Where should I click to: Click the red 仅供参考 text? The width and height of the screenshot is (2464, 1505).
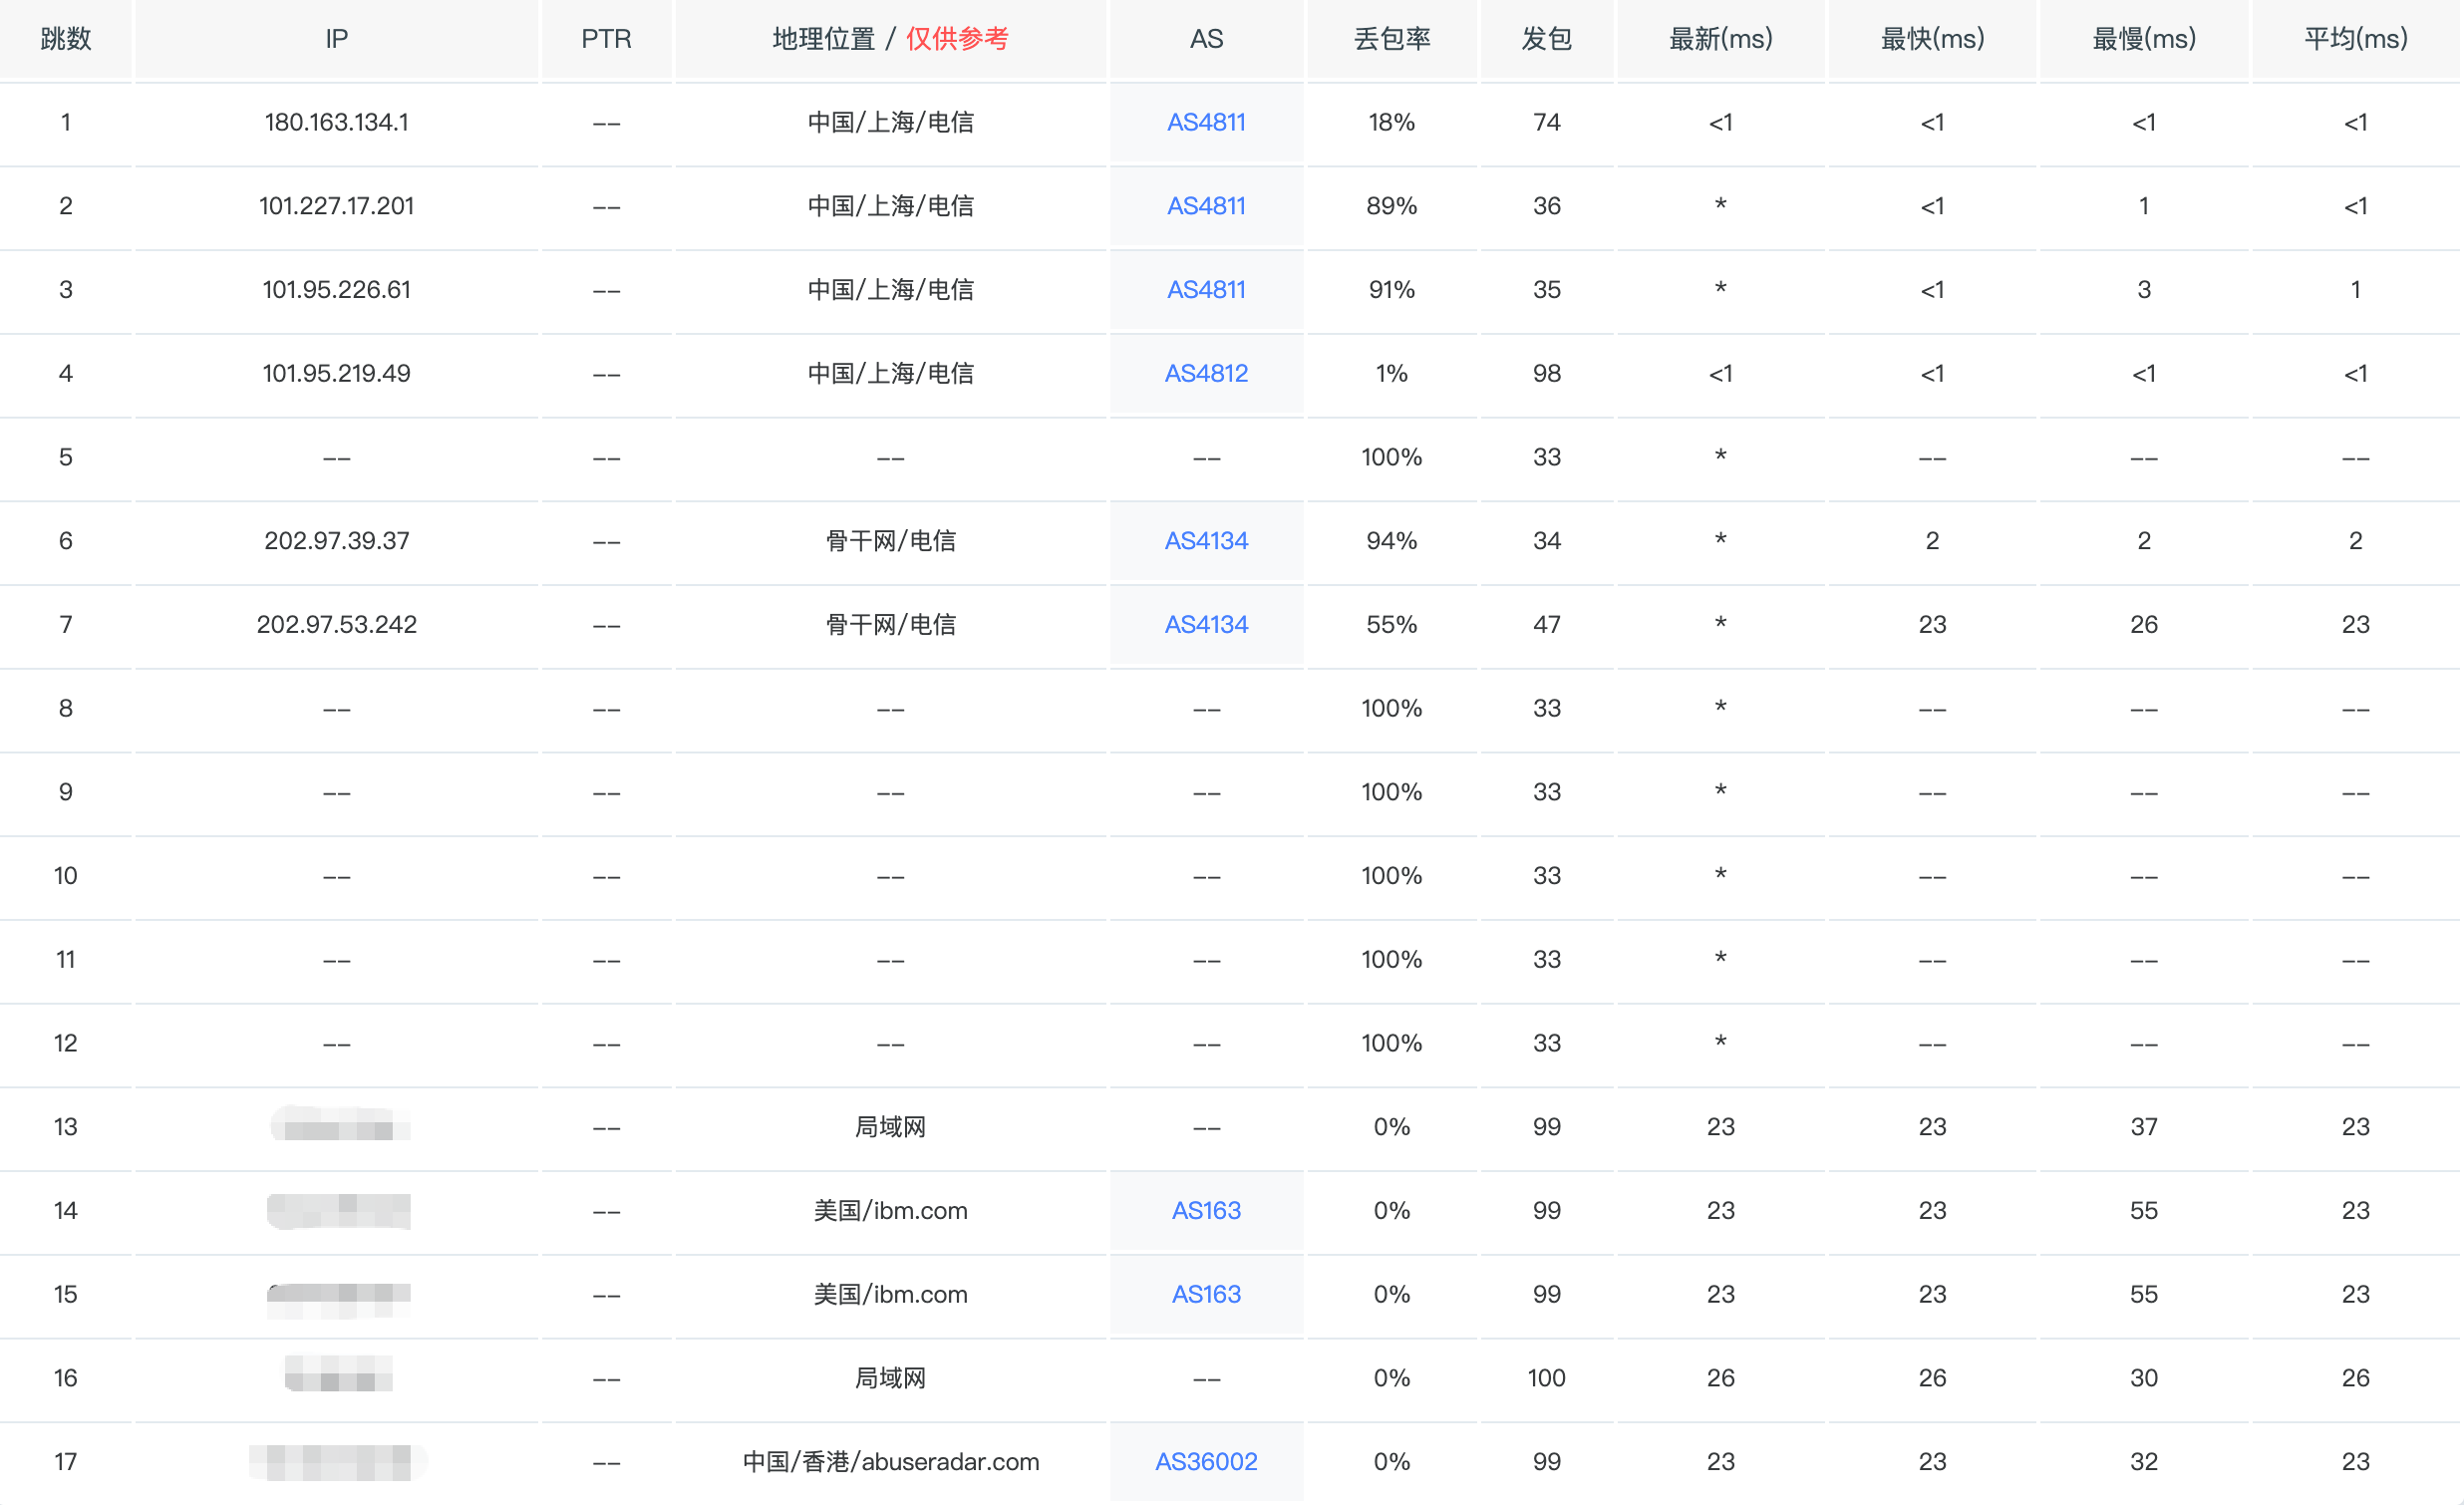958,39
